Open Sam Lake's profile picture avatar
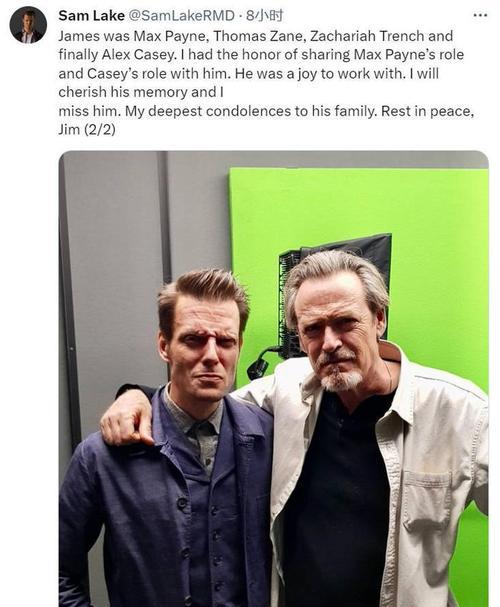This screenshot has height=607, width=500. (x=28, y=25)
